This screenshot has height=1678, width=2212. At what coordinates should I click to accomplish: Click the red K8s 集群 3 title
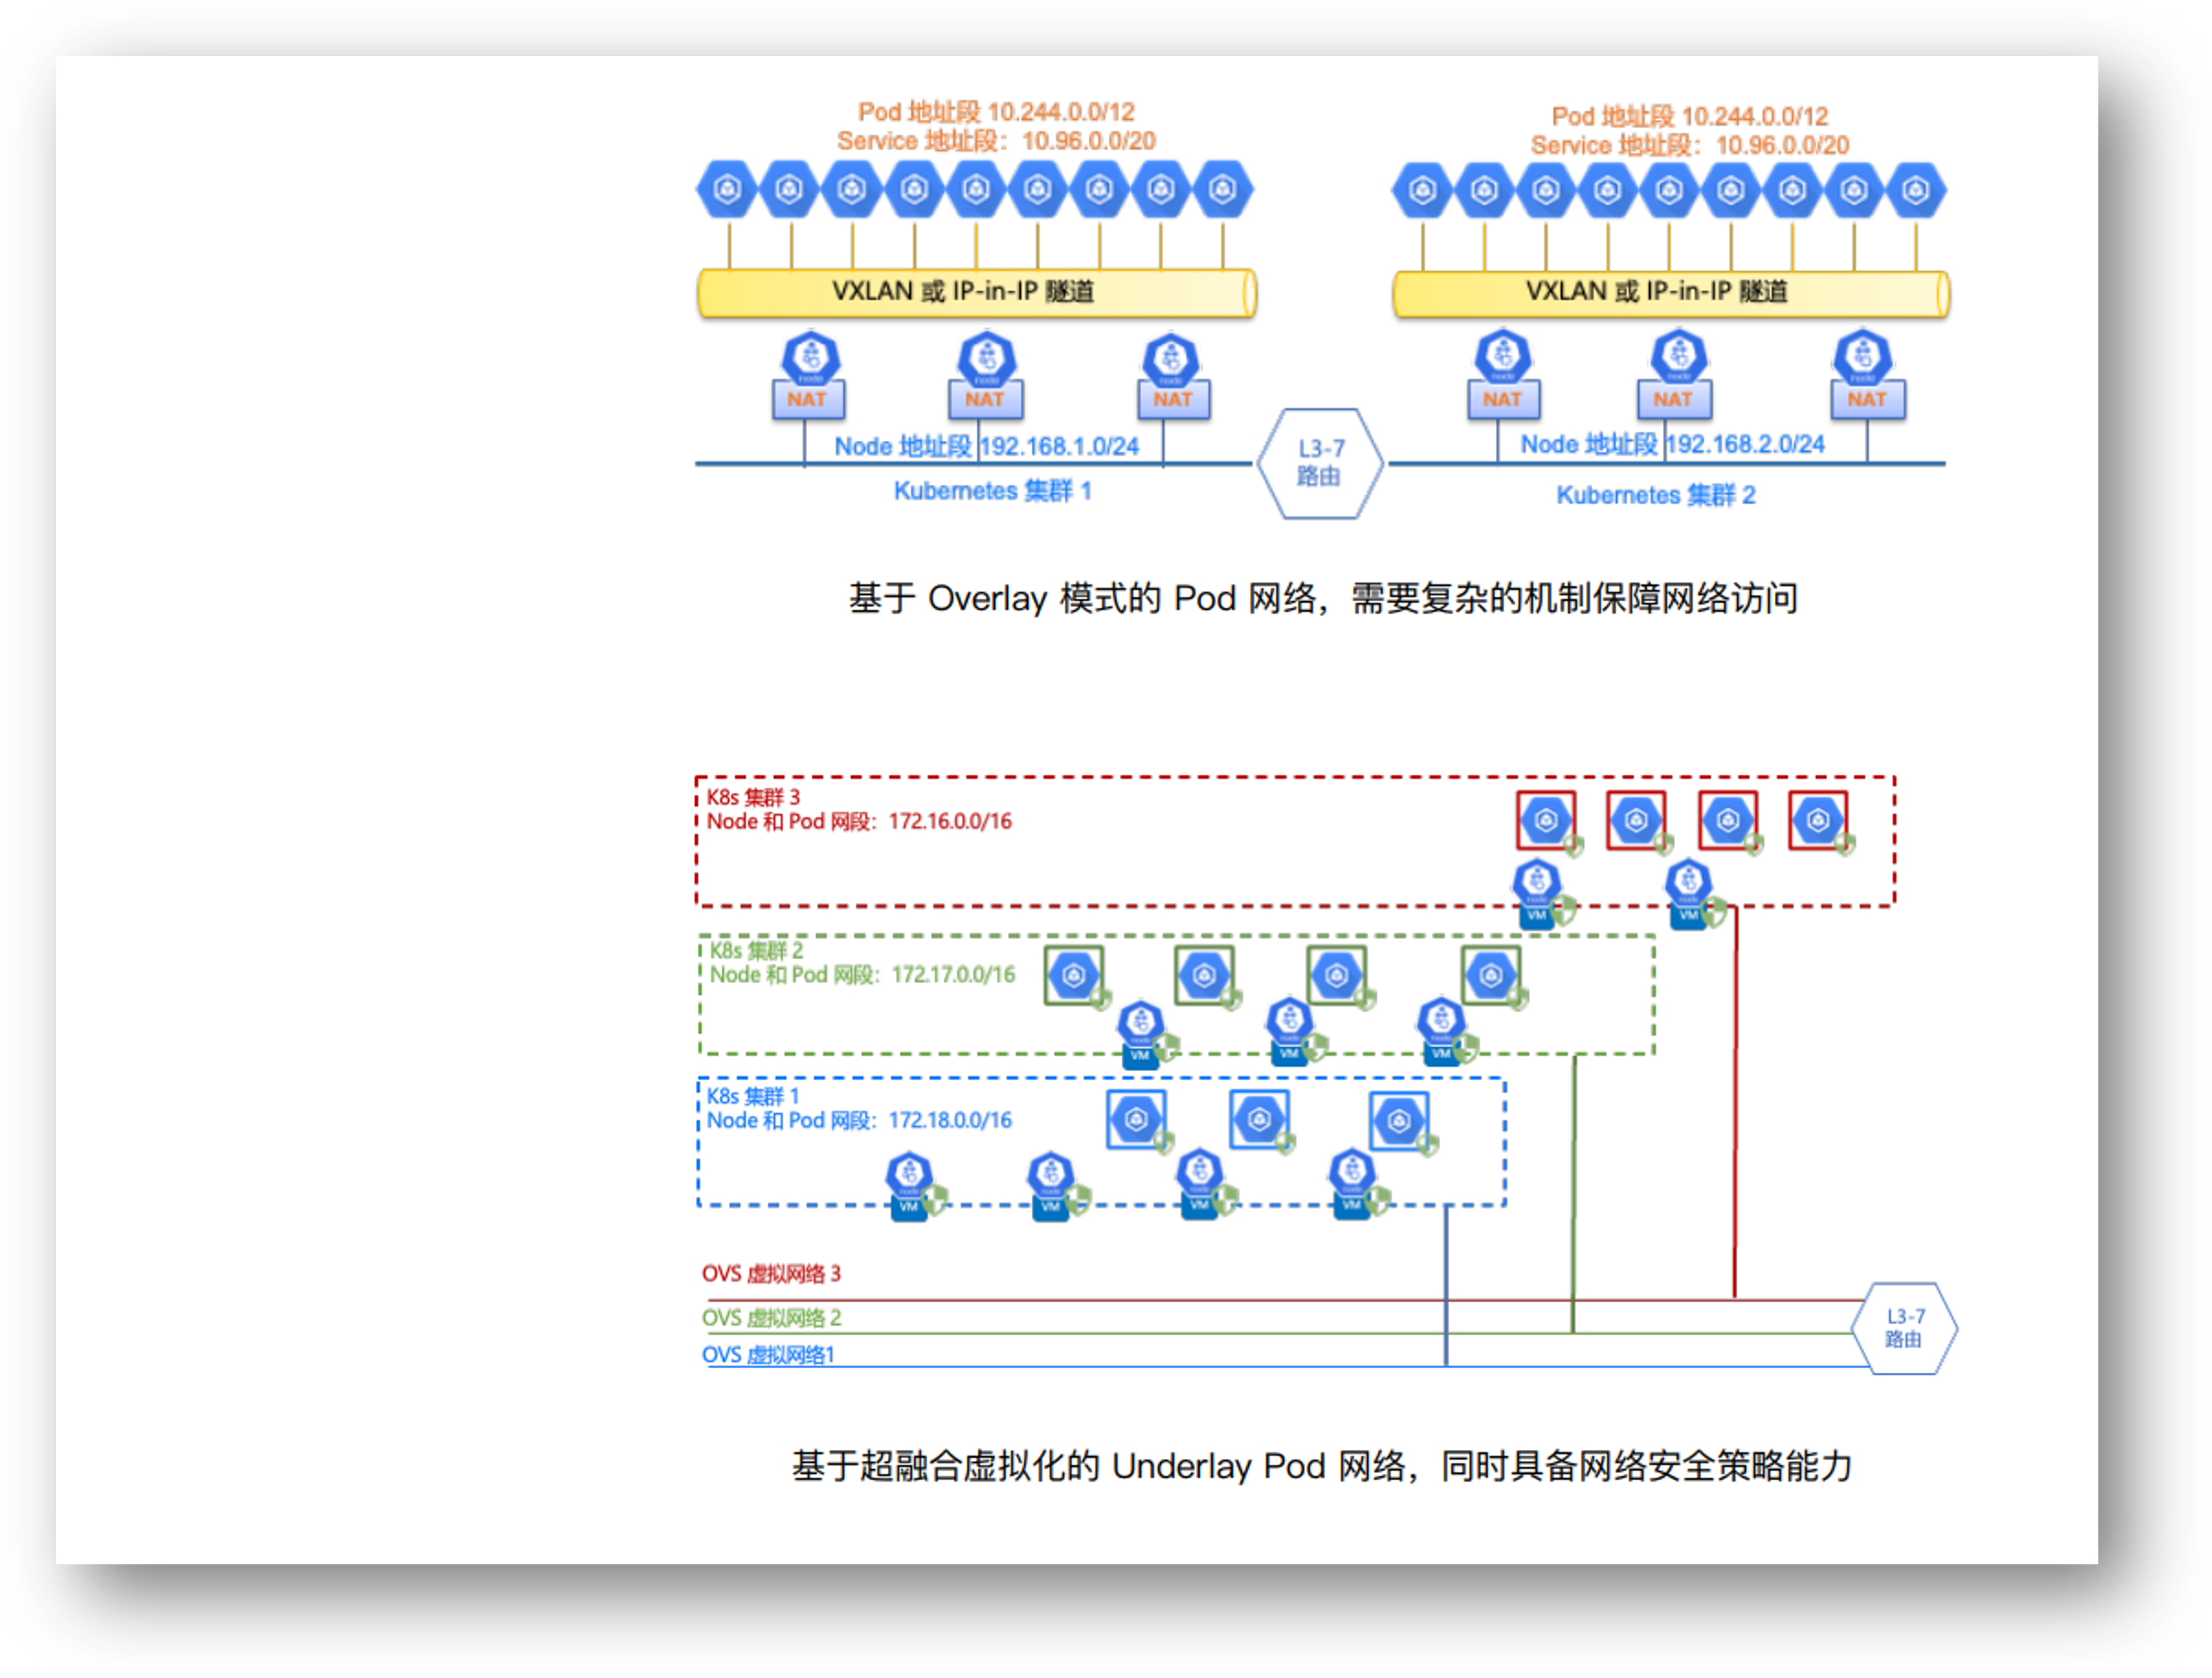pyautogui.click(x=753, y=797)
